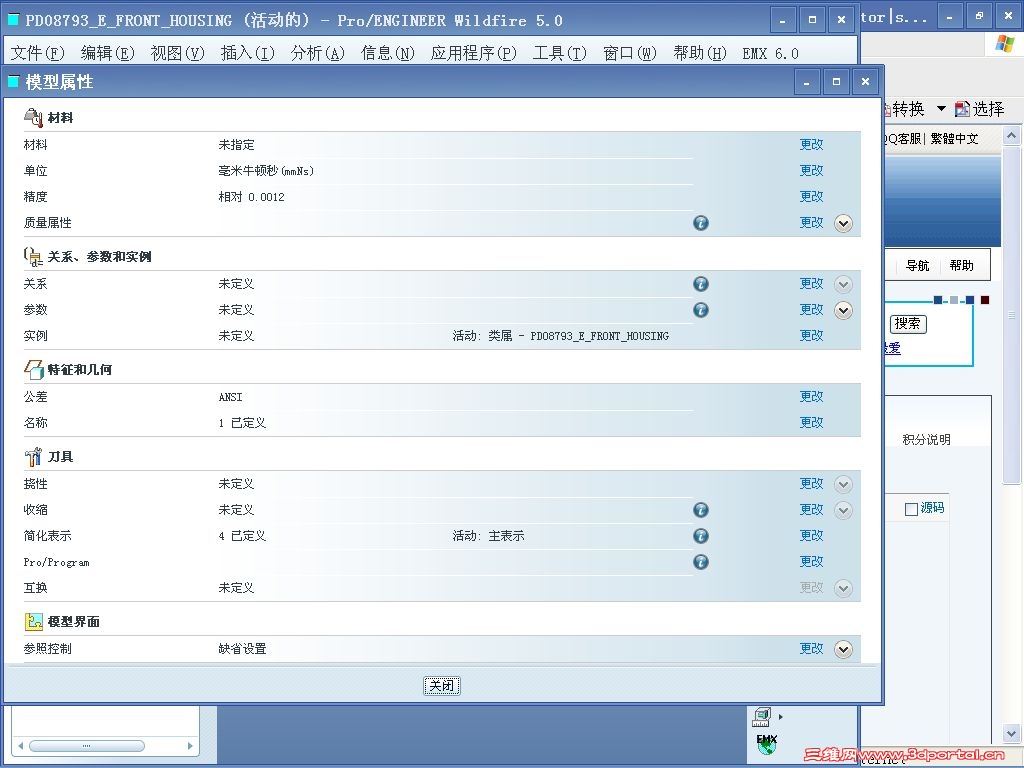1024x768 pixels.
Task: Expand the 收缩 row details
Action: click(x=843, y=510)
